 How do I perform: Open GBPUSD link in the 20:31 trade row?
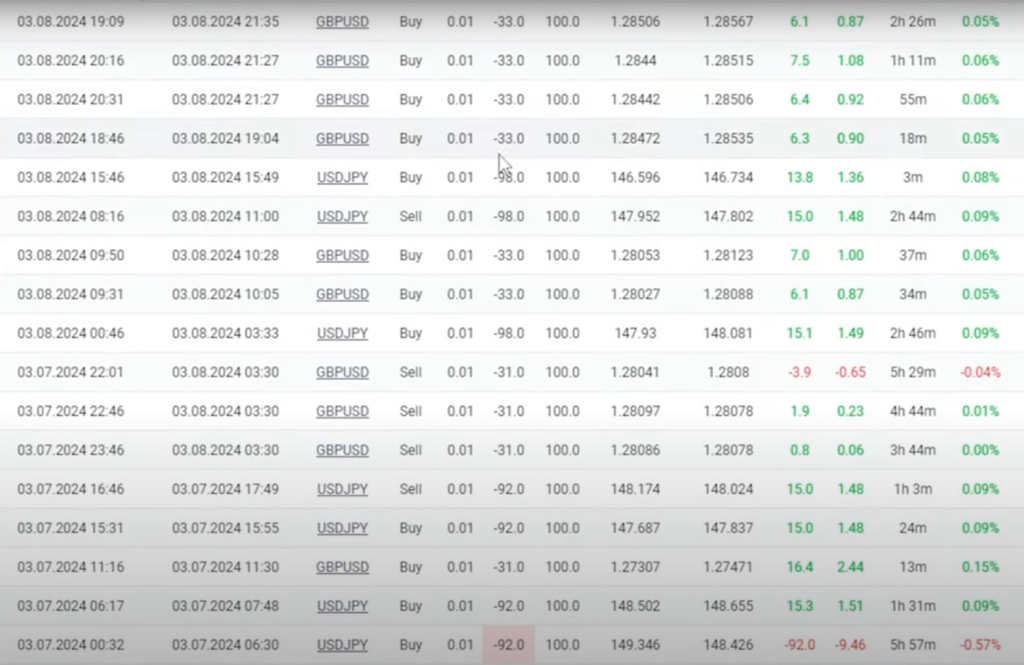342,99
